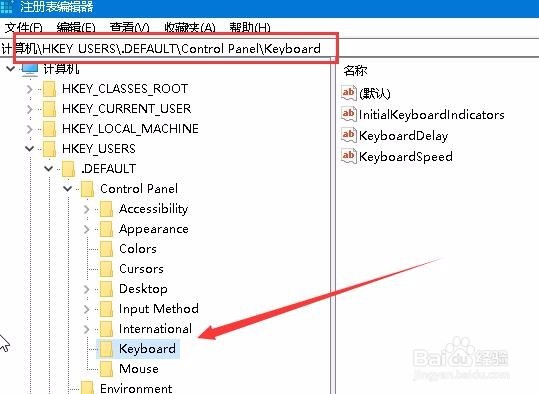Select the InitialKeyboardIndicators value name

pos(431,115)
